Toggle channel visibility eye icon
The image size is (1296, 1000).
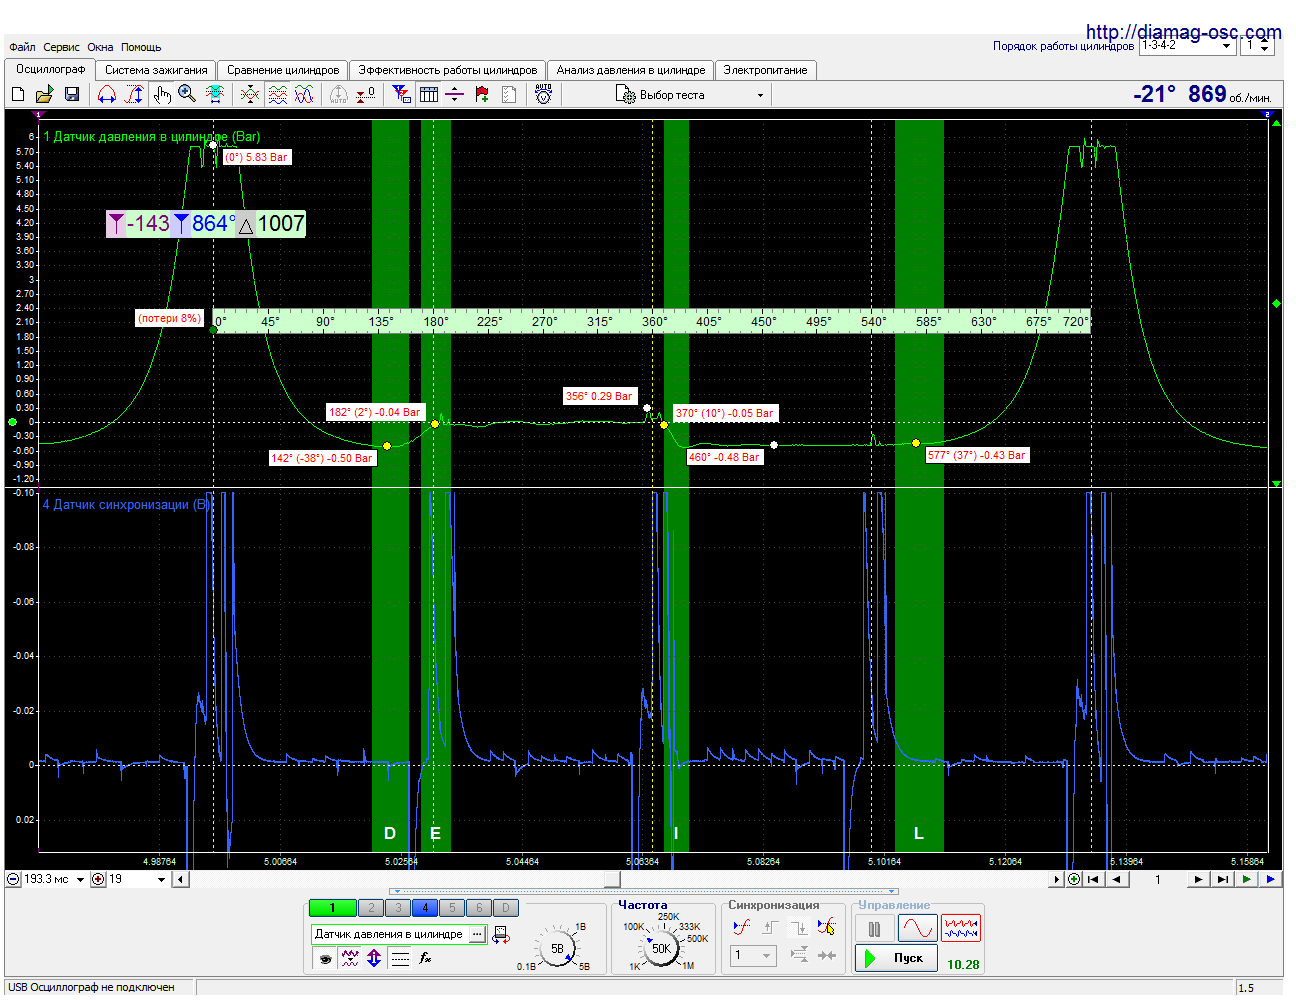pyautogui.click(x=325, y=958)
